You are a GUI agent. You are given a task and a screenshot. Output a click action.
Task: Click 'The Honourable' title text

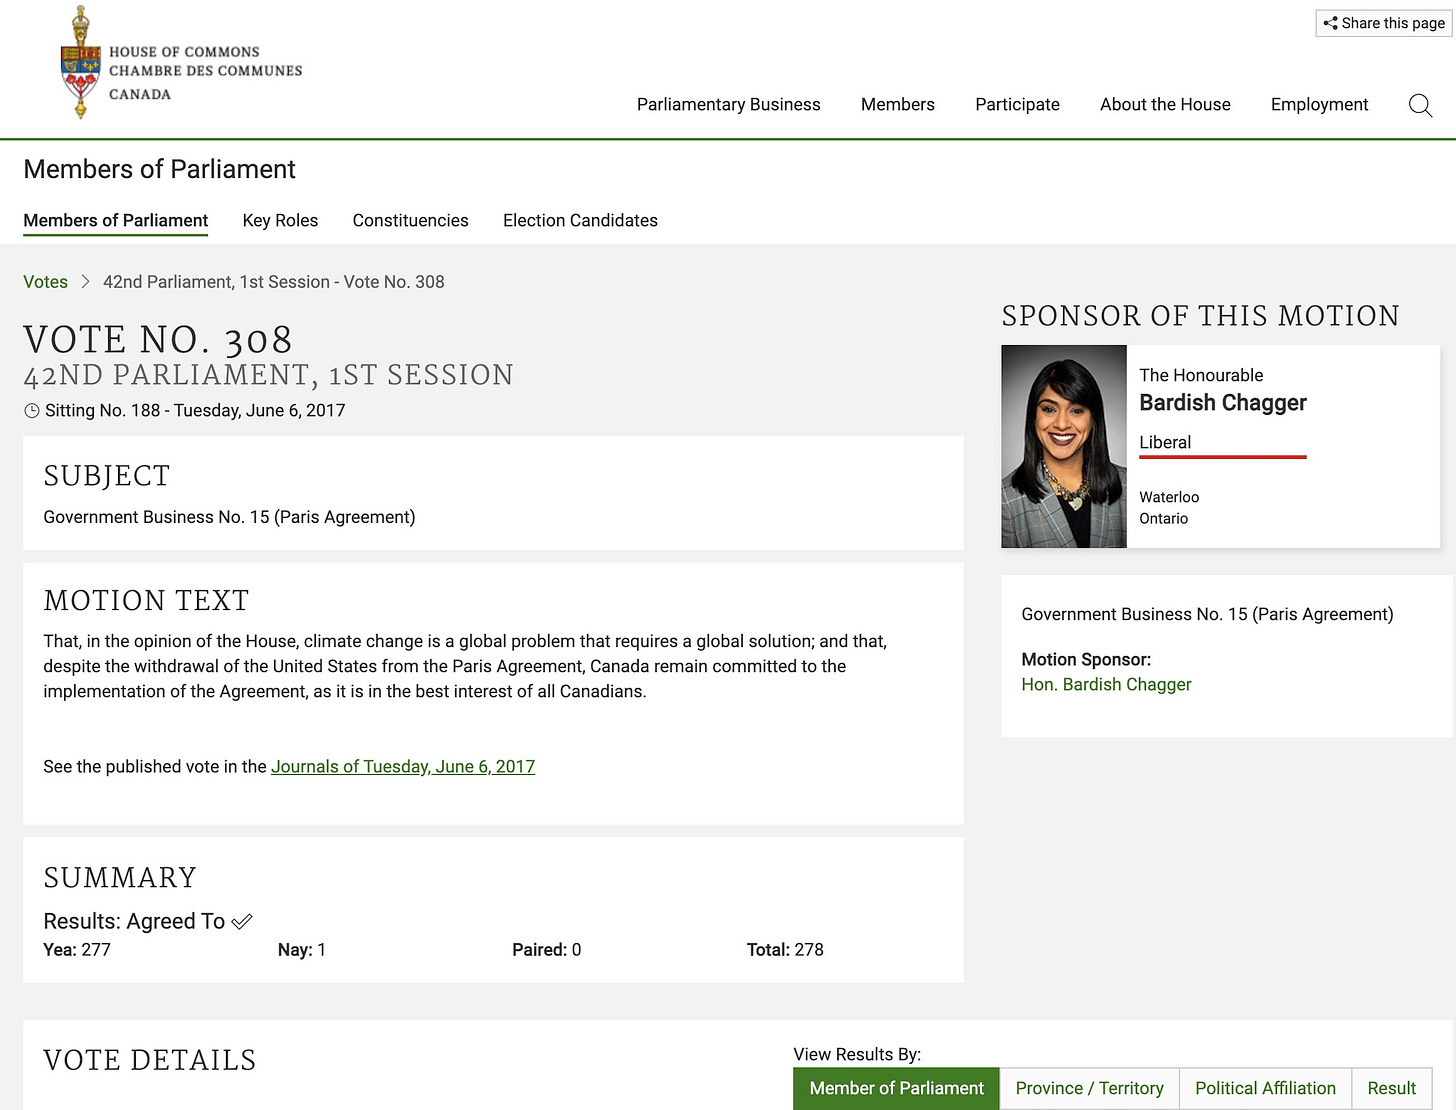point(1201,375)
